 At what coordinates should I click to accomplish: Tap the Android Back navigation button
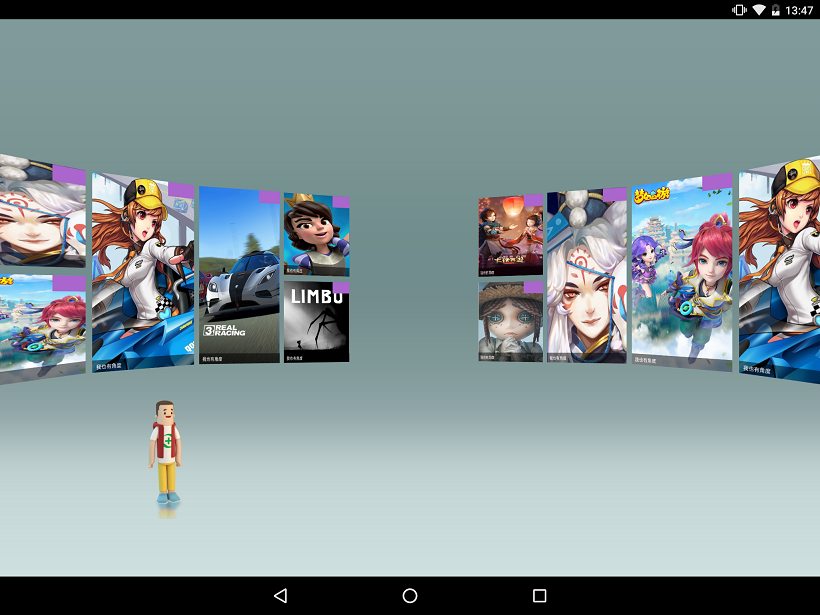pos(281,596)
